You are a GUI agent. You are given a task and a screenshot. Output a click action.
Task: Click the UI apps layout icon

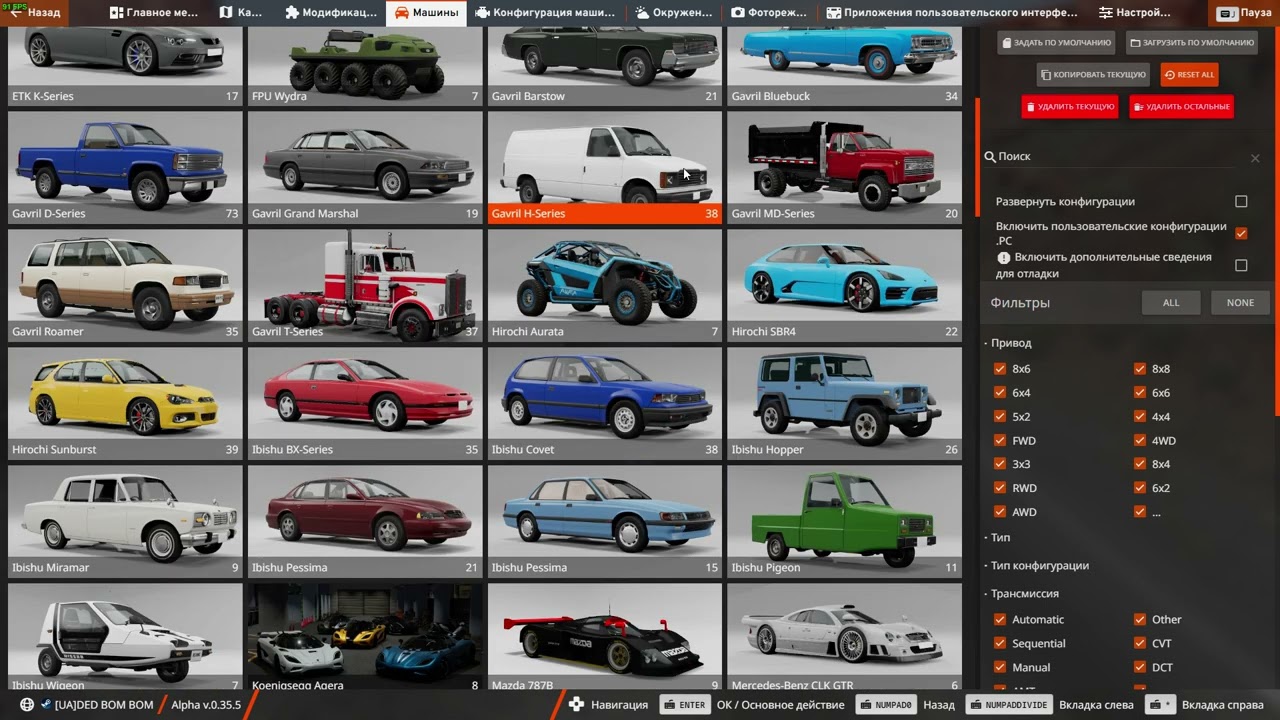point(833,13)
